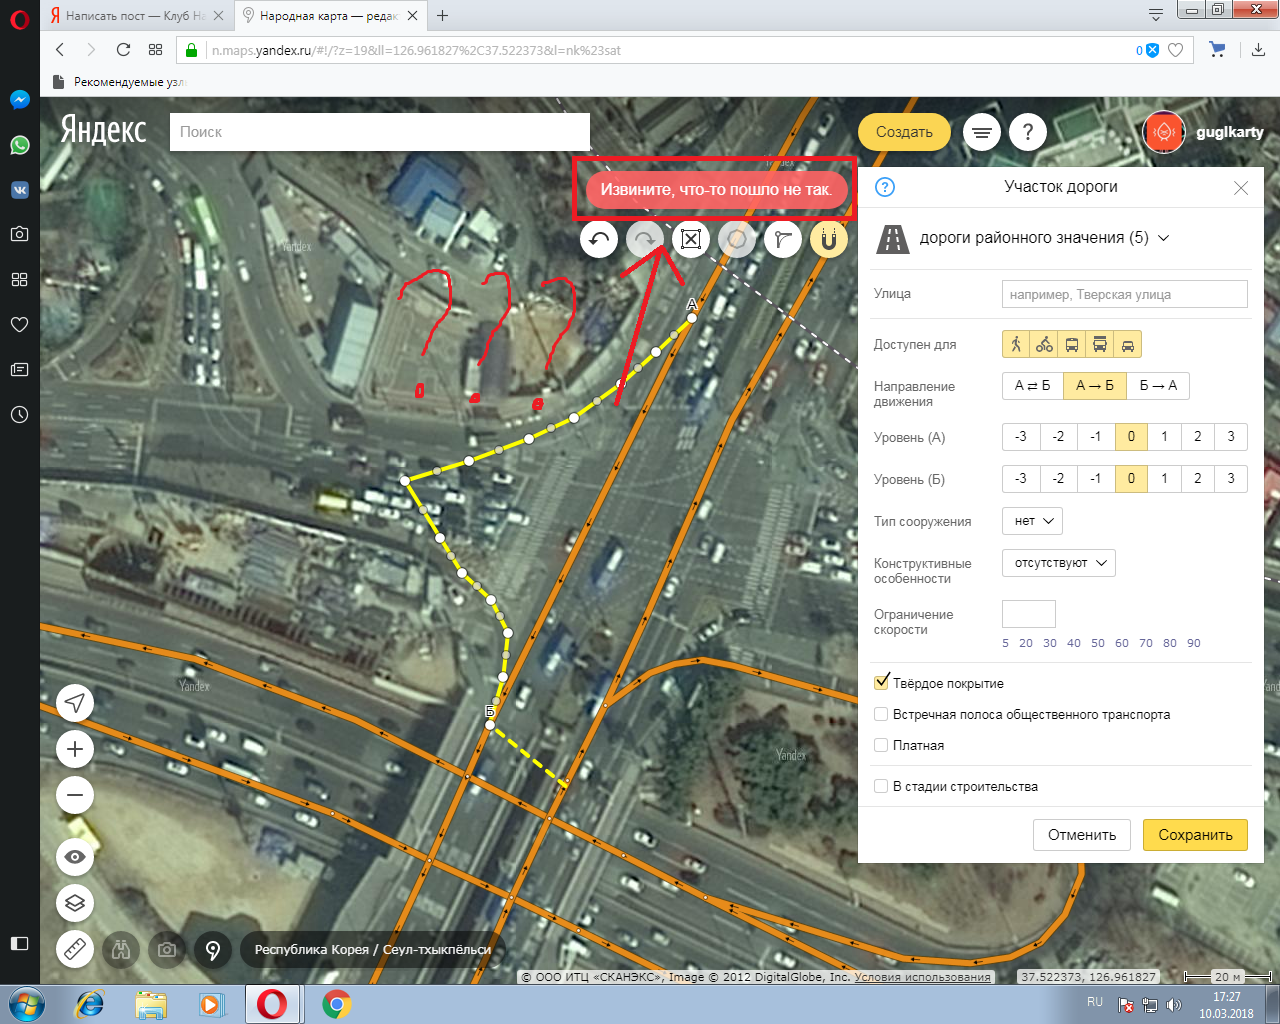Viewport: 1280px width, 1024px height.
Task: Open WhatsApp in the Opera sidebar
Action: (19, 145)
